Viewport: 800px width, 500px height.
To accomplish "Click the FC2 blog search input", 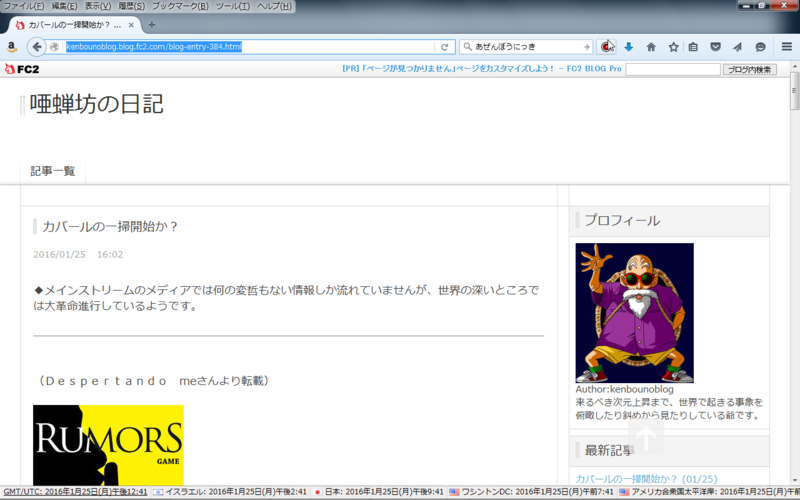I will click(672, 69).
